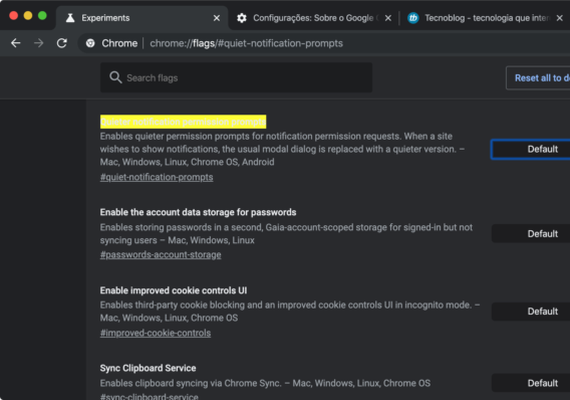Open Default dropdown for Sync Clipboard Service
This screenshot has width=570, height=400.
531,383
